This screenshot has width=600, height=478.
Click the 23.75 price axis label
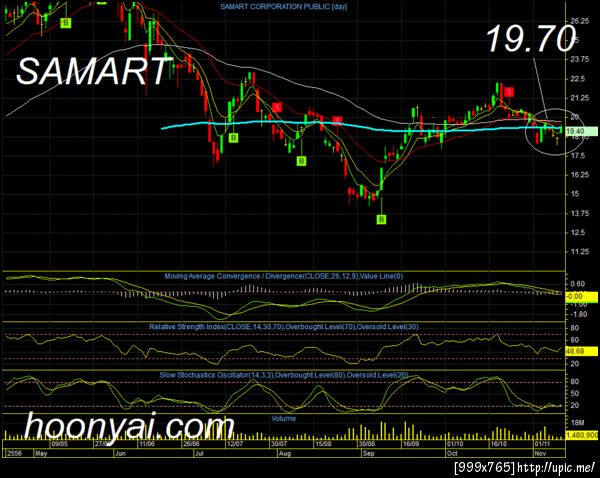580,59
